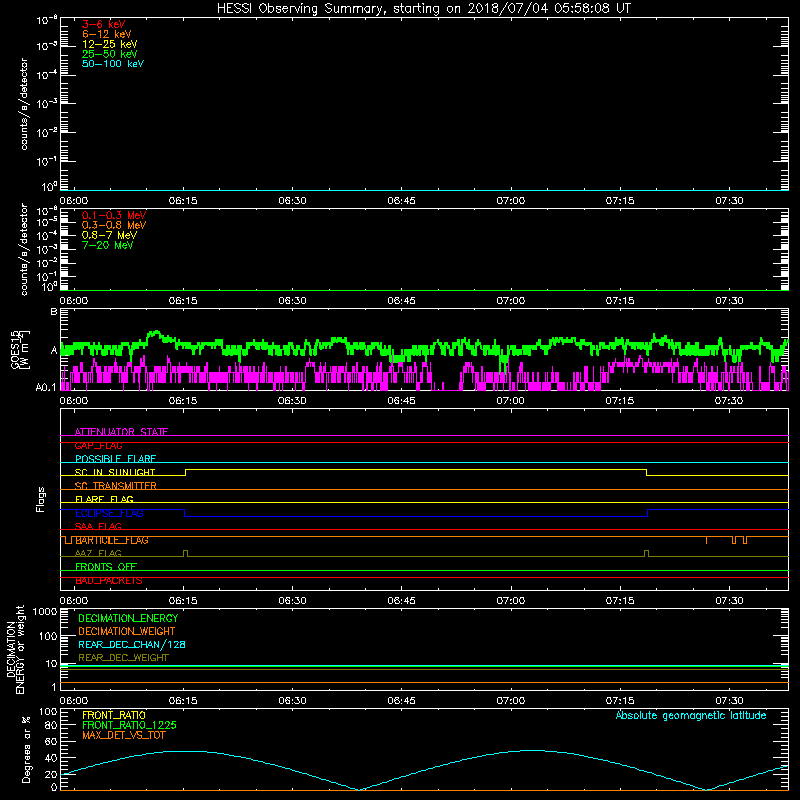Click the A0.1 tick label on GOES axis
The image size is (800, 800).
click(x=46, y=387)
